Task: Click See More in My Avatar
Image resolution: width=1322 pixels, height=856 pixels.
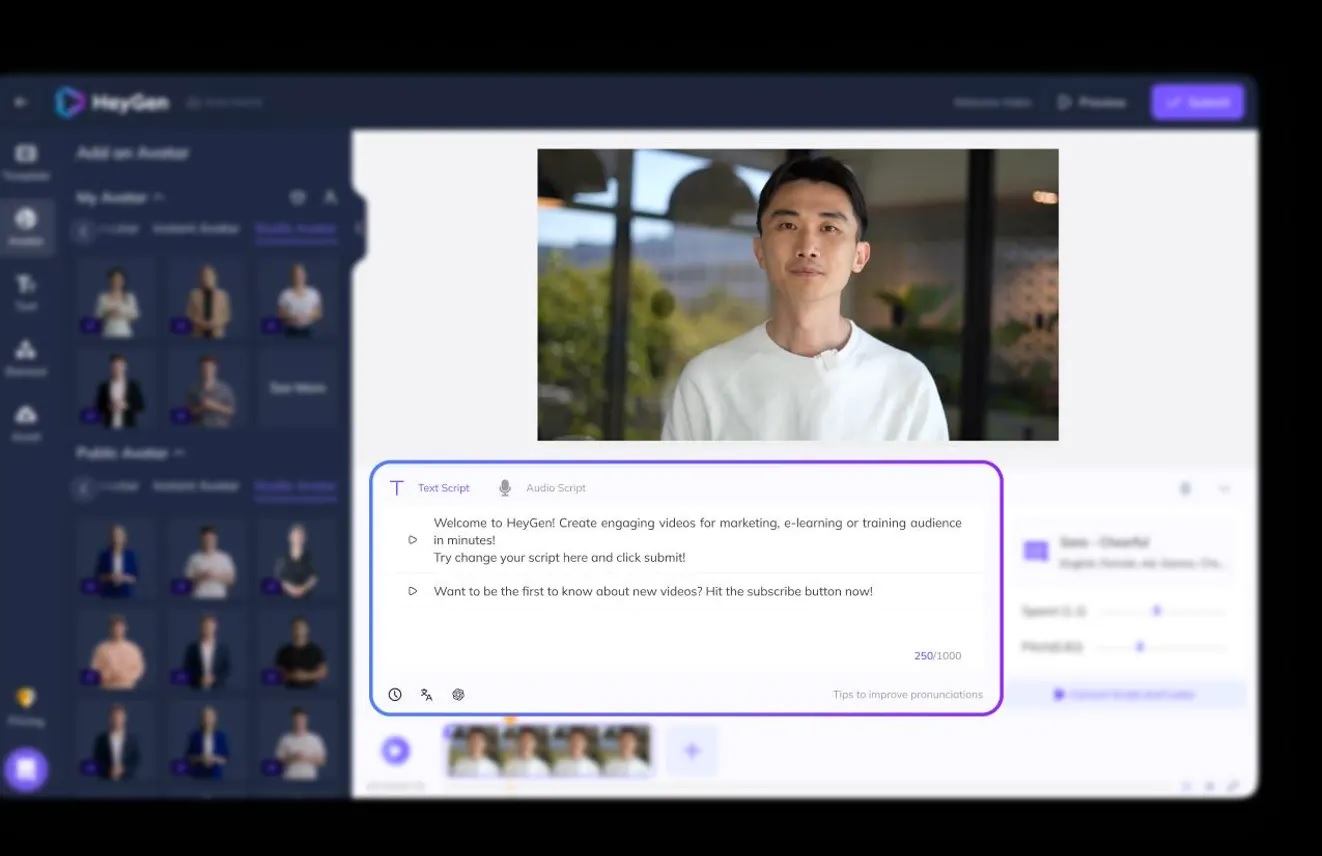Action: coord(297,387)
